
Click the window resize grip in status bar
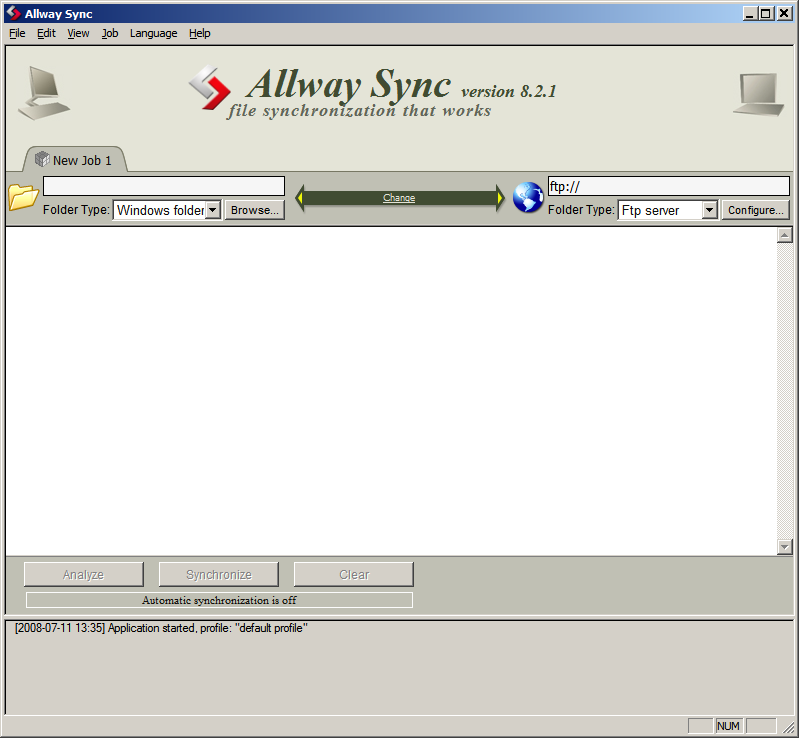coord(788,728)
